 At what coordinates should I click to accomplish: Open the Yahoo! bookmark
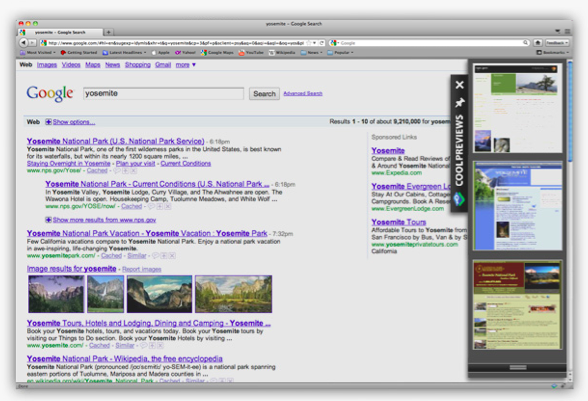click(185, 53)
